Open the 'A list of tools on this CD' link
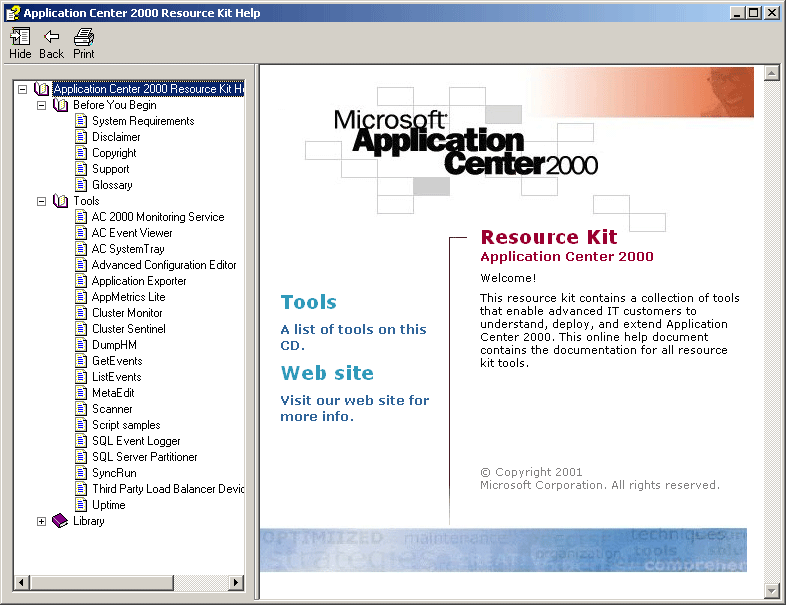The width and height of the screenshot is (786, 605). point(353,337)
